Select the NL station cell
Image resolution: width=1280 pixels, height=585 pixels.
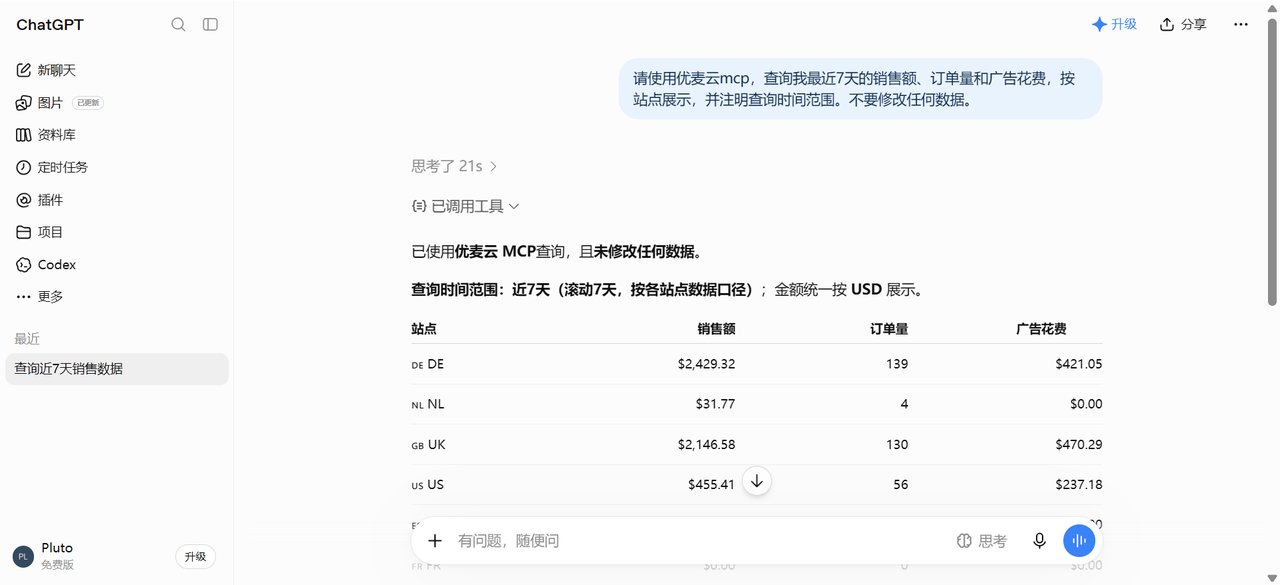click(x=428, y=404)
